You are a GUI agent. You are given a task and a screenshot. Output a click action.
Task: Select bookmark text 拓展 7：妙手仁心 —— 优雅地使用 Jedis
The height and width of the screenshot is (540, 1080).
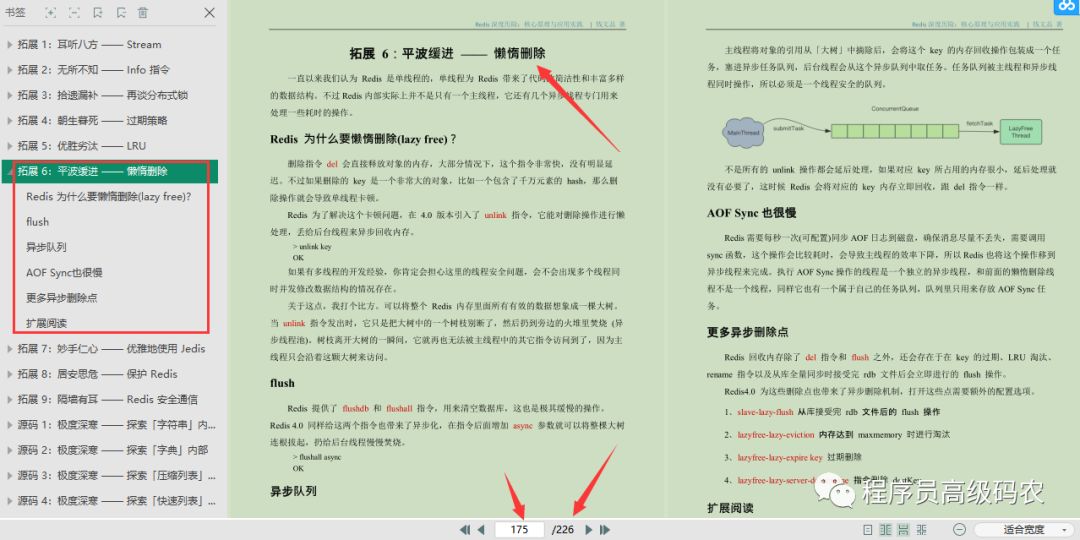(111, 349)
